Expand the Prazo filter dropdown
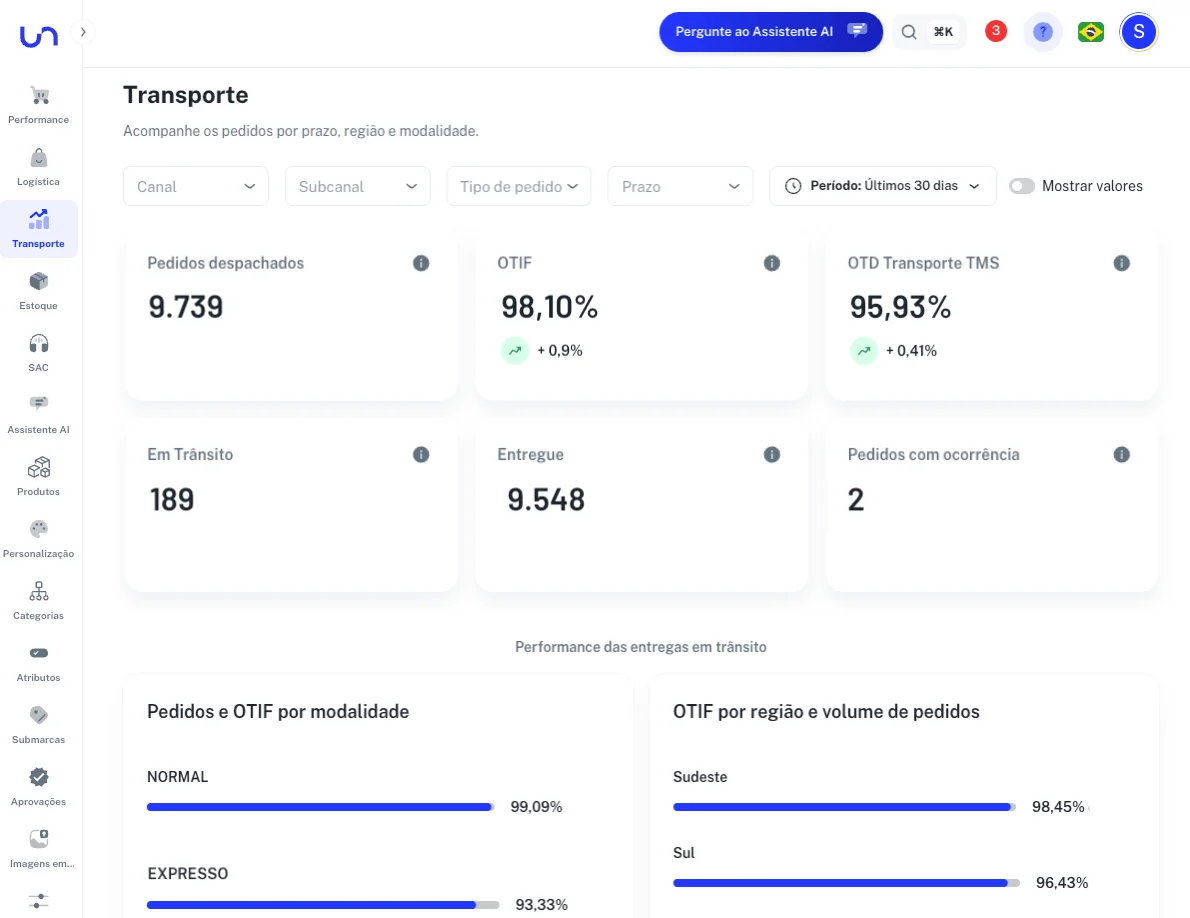1190x918 pixels. point(680,186)
